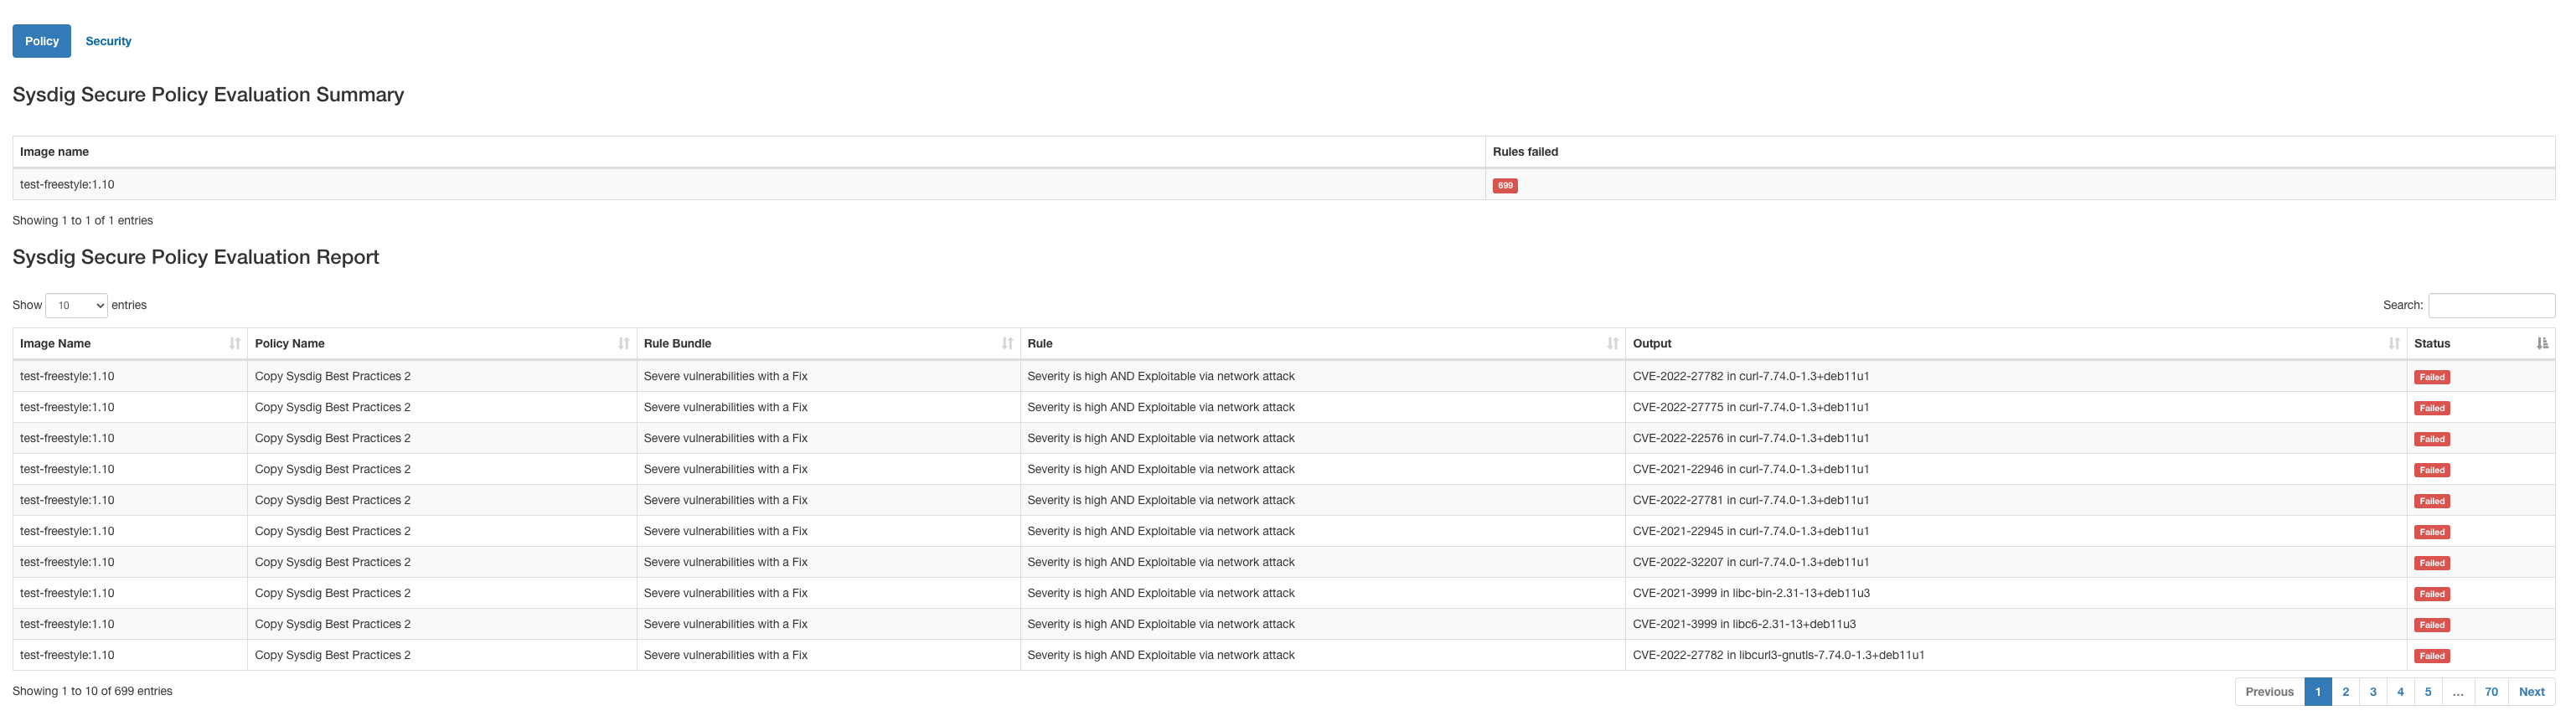Sort by Policy Name column icon
This screenshot has height=726, width=2576.
(624, 343)
